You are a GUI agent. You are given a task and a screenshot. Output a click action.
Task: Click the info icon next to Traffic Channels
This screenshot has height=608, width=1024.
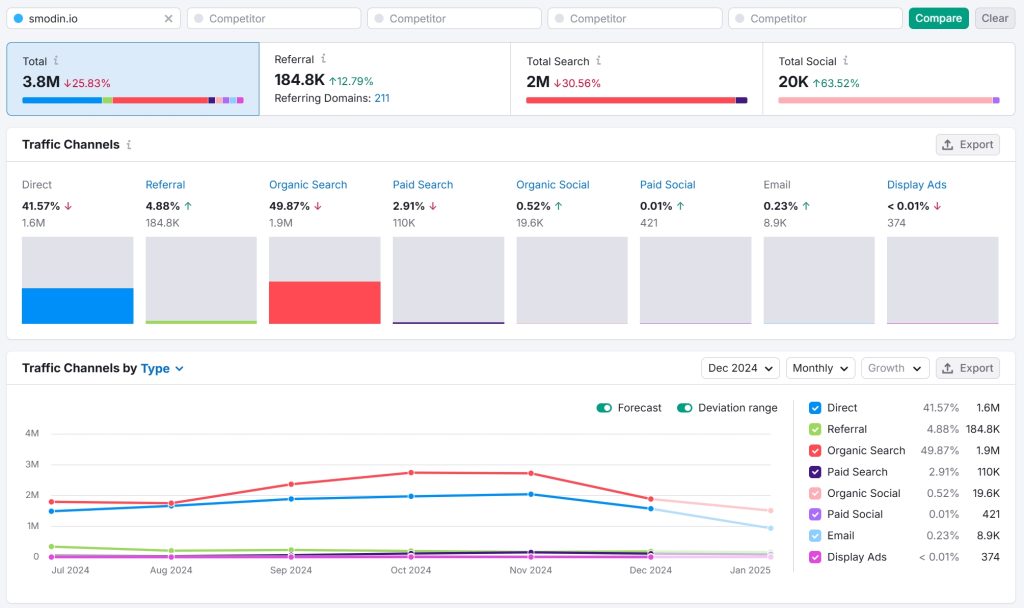128,145
